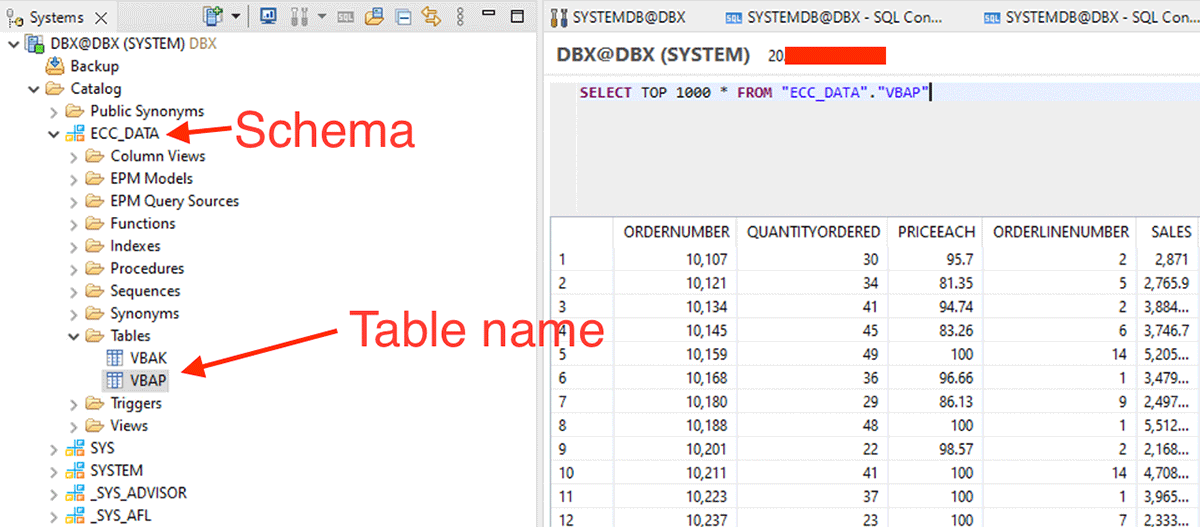Open the system monitoring dashboard icon

[268, 16]
